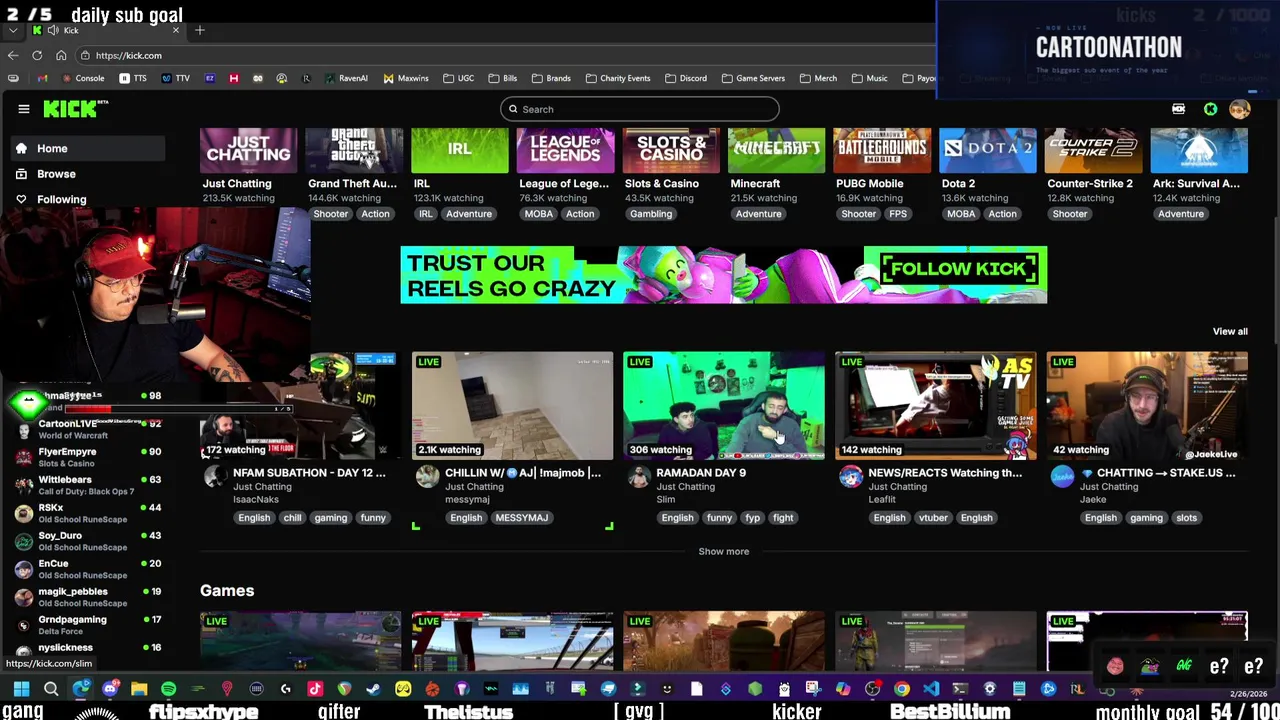Click the browser home icon

[x=61, y=56]
